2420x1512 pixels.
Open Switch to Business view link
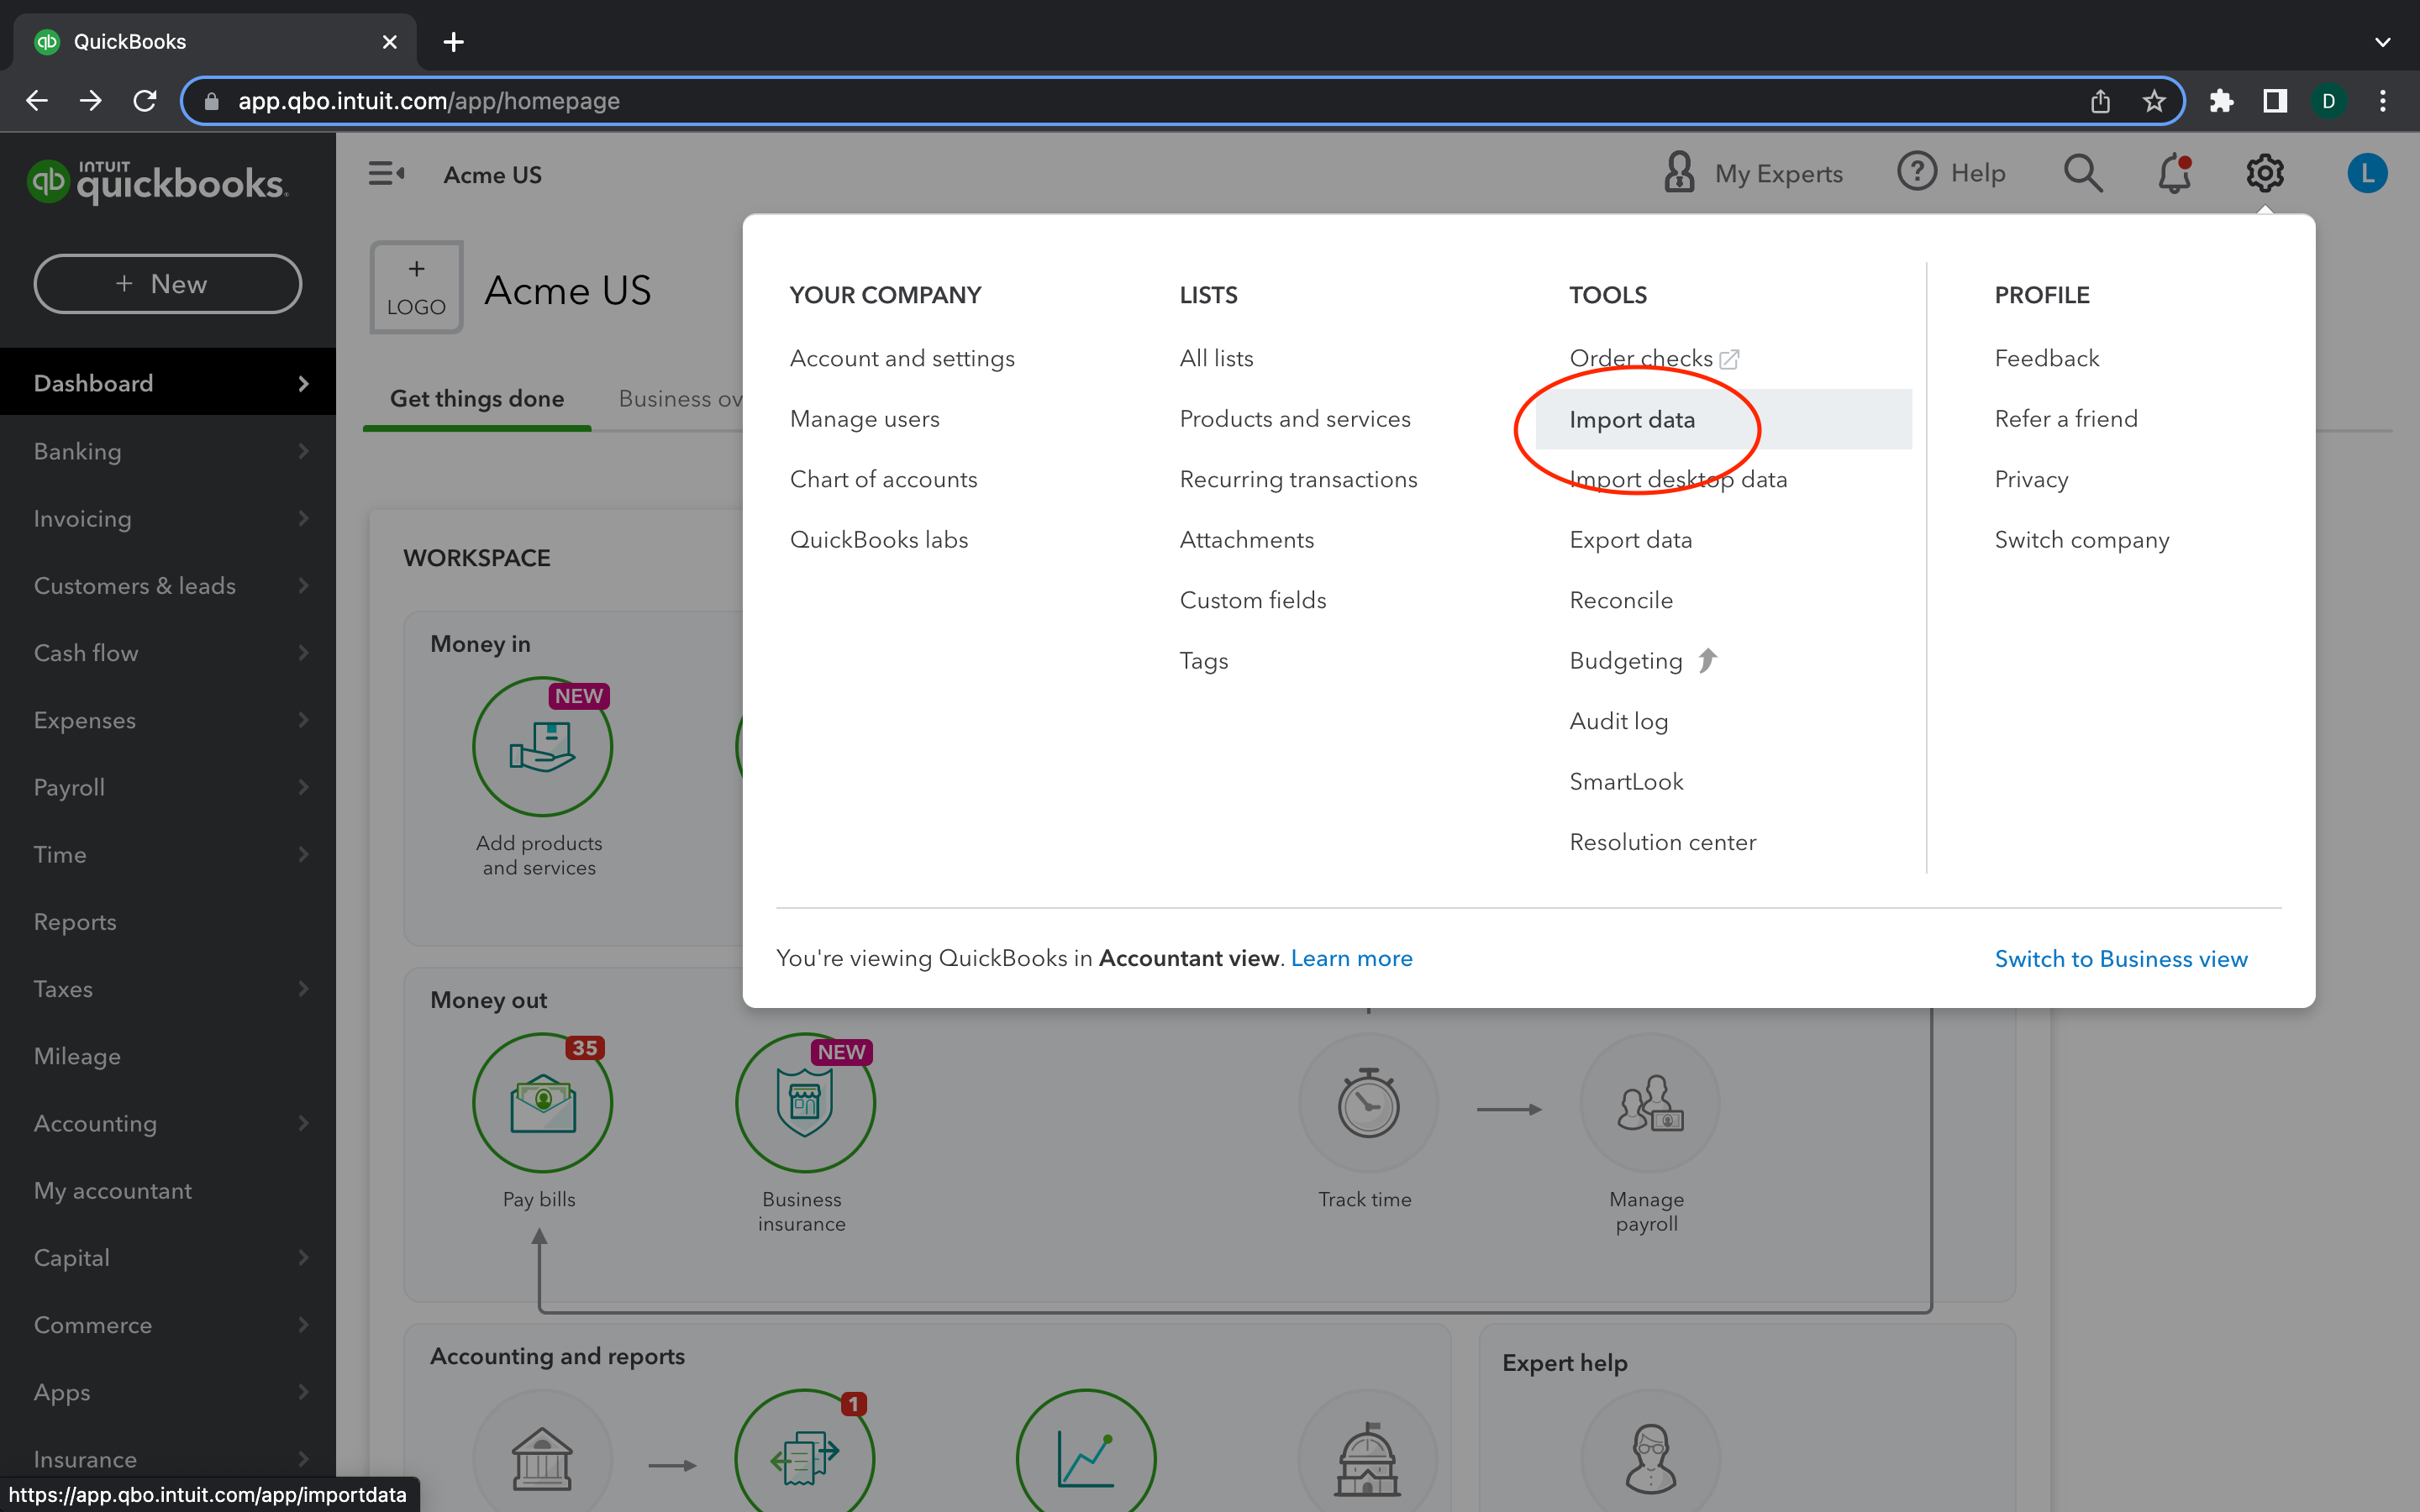pyautogui.click(x=2120, y=958)
